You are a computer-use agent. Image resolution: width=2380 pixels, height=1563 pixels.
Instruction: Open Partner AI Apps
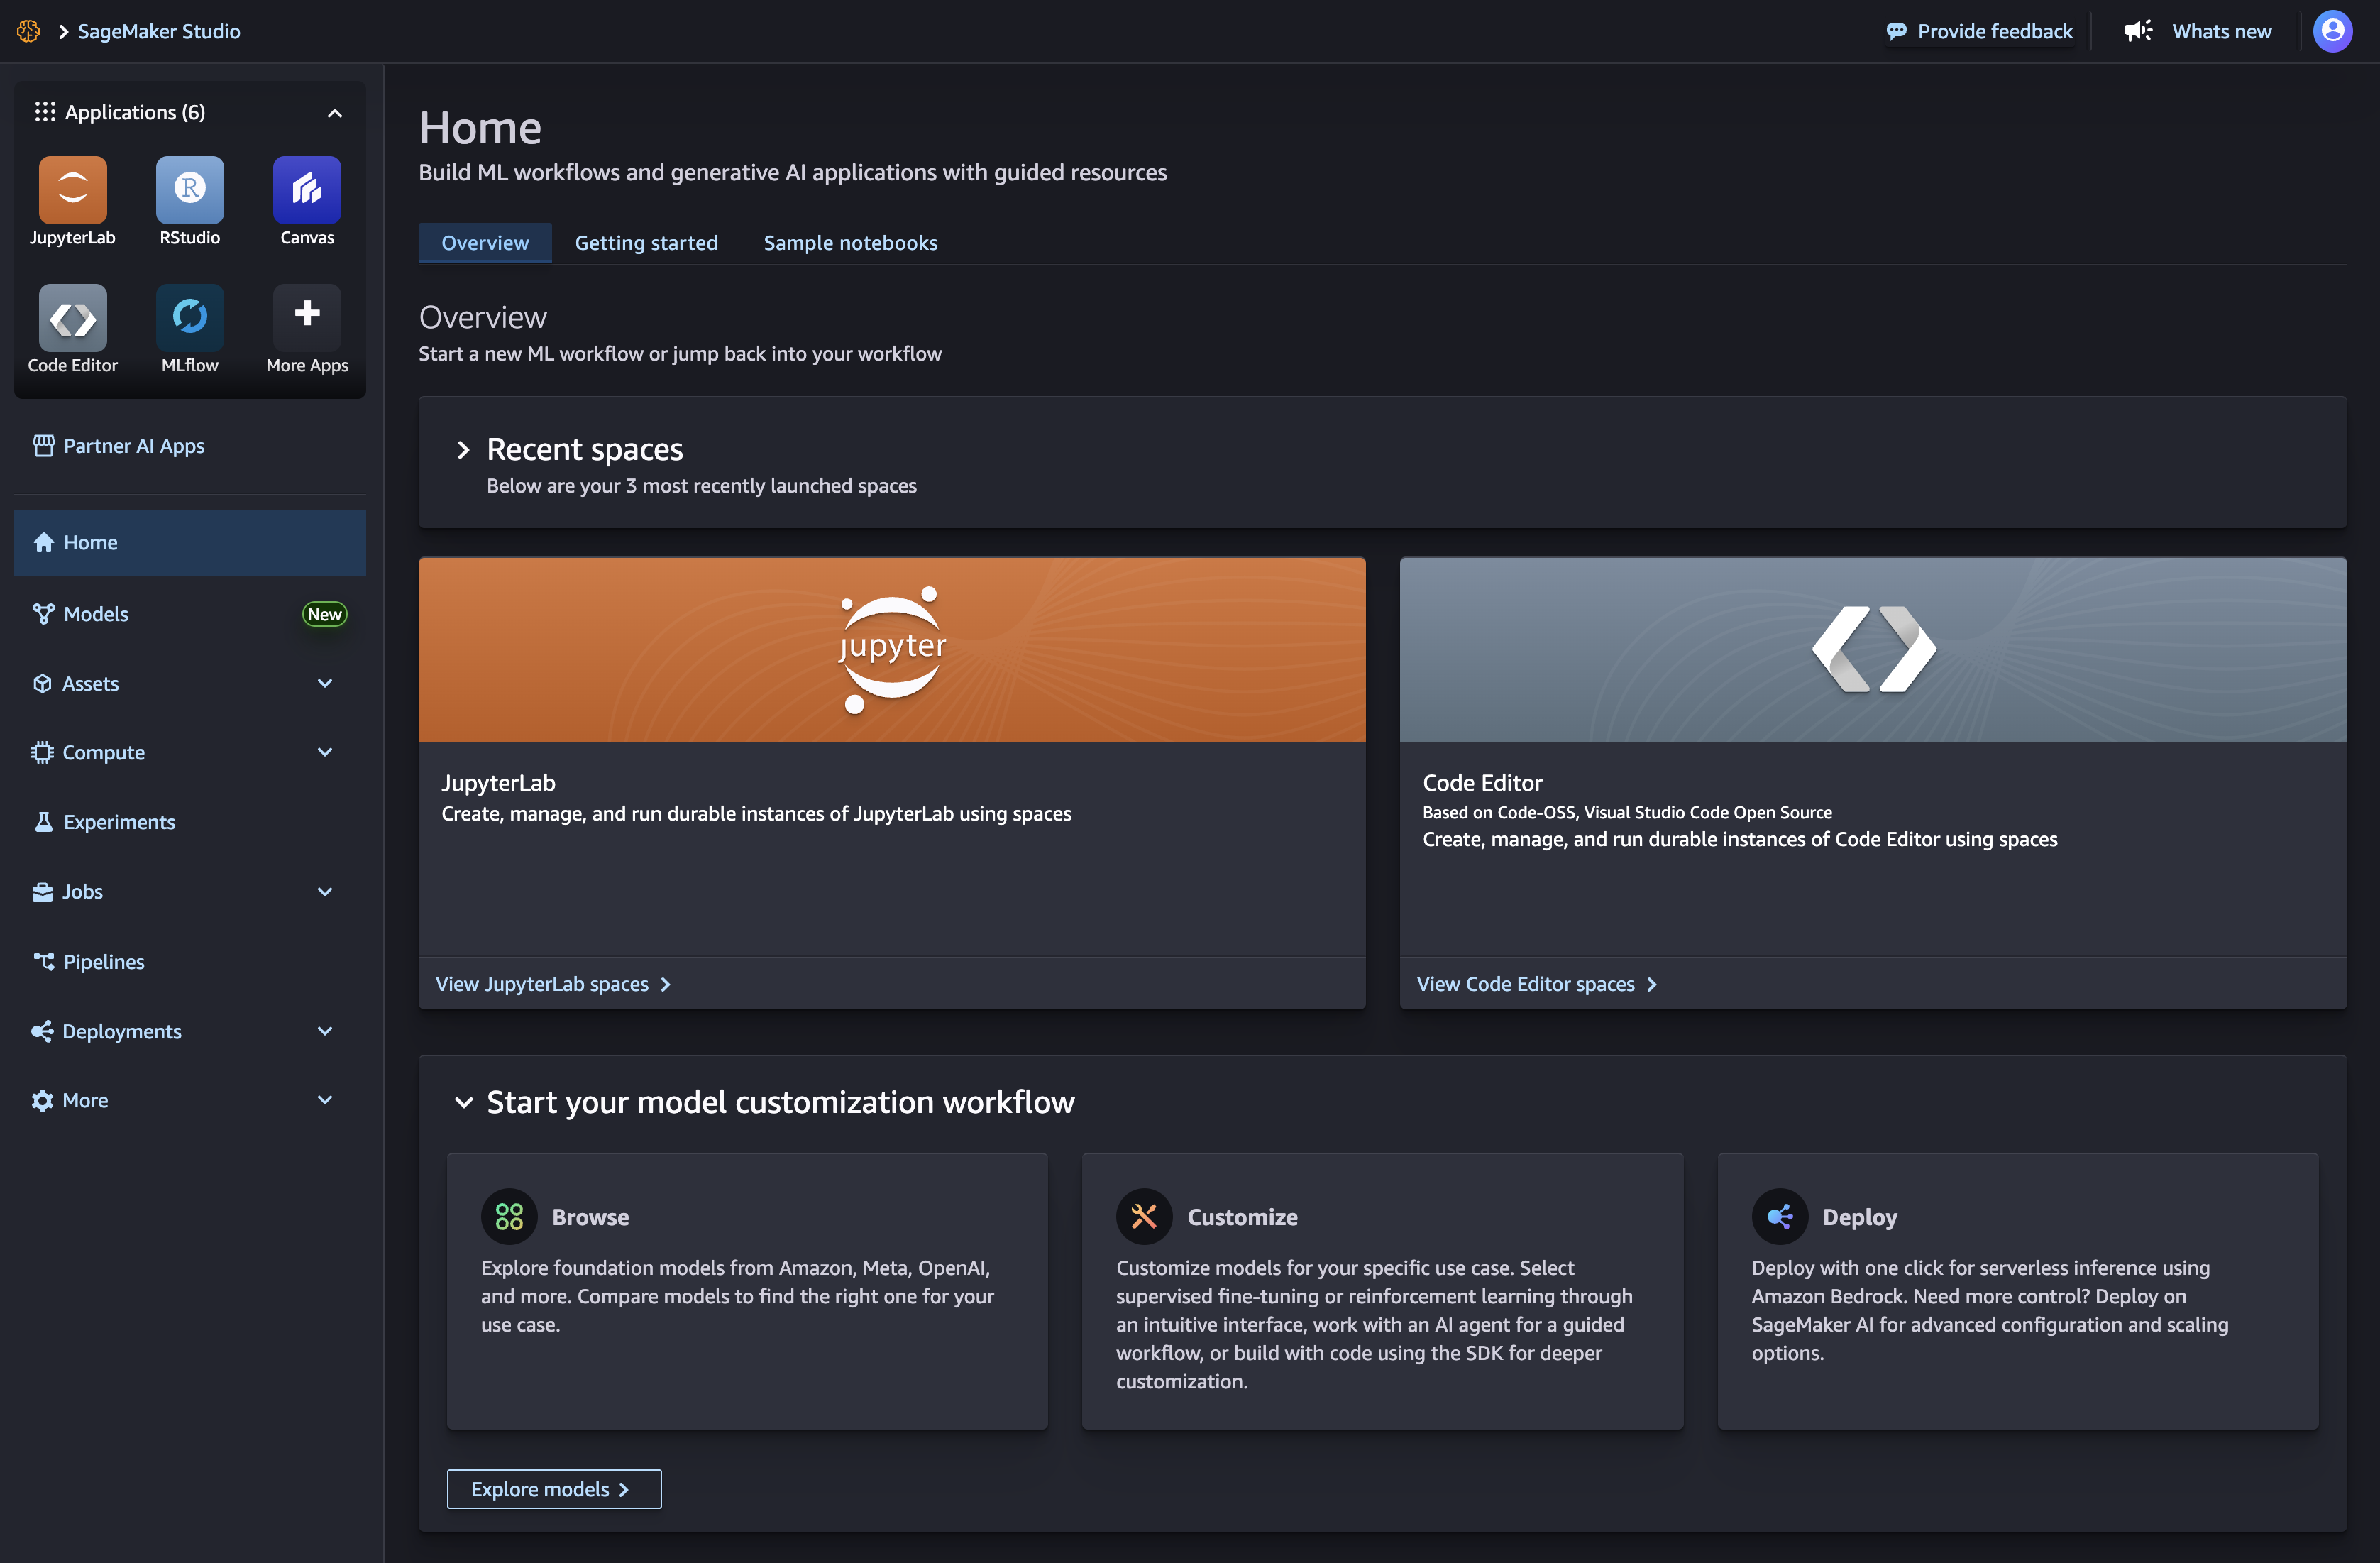(x=133, y=445)
